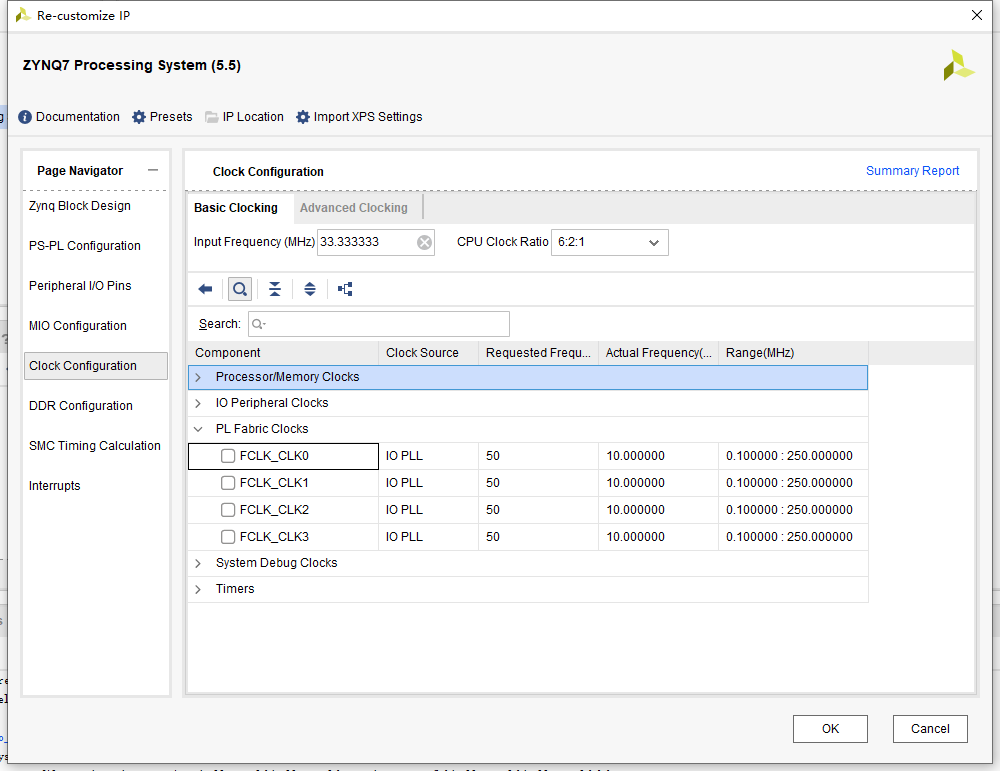Close the Re-customize IP dialog
The width and height of the screenshot is (1000, 771).
[976, 15]
